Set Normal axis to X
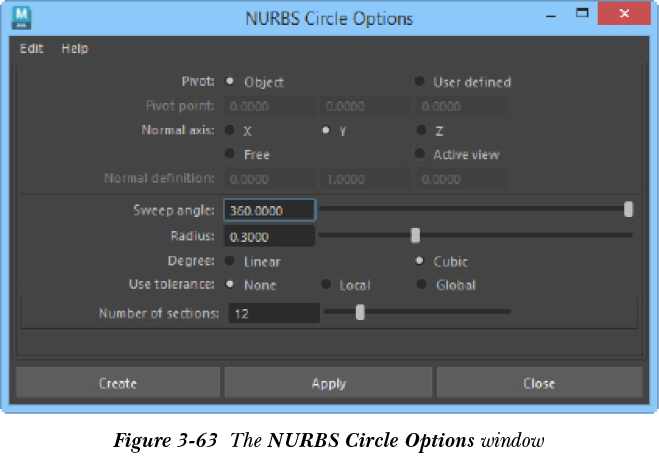659x458 pixels. [230, 130]
